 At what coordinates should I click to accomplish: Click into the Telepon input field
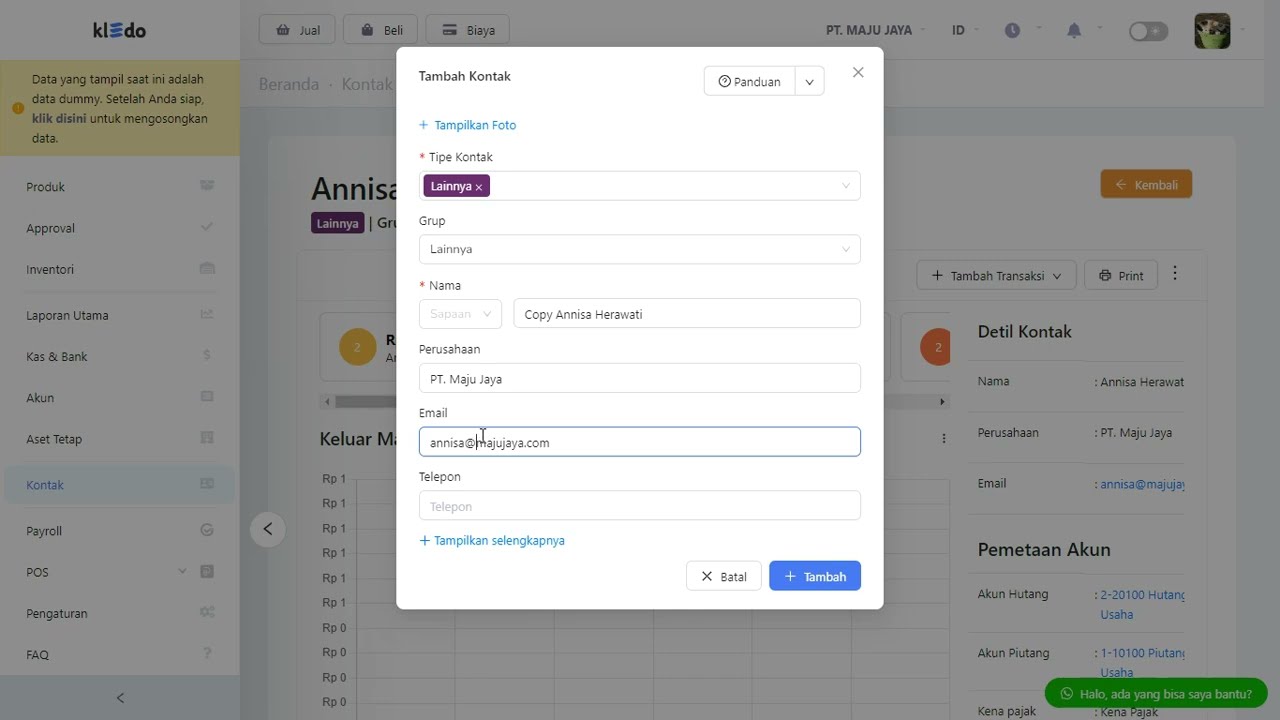pos(639,506)
